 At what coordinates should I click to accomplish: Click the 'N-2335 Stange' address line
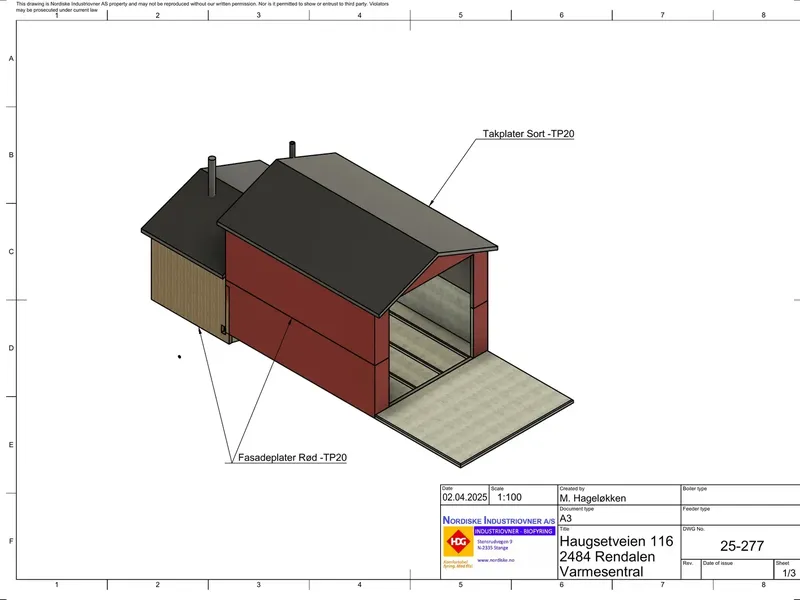coord(492,548)
